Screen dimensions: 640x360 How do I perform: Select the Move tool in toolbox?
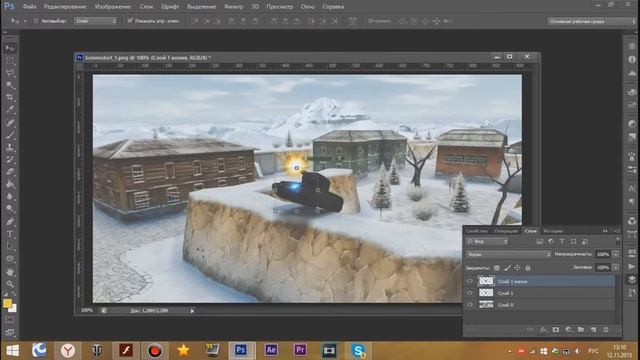click(10, 48)
